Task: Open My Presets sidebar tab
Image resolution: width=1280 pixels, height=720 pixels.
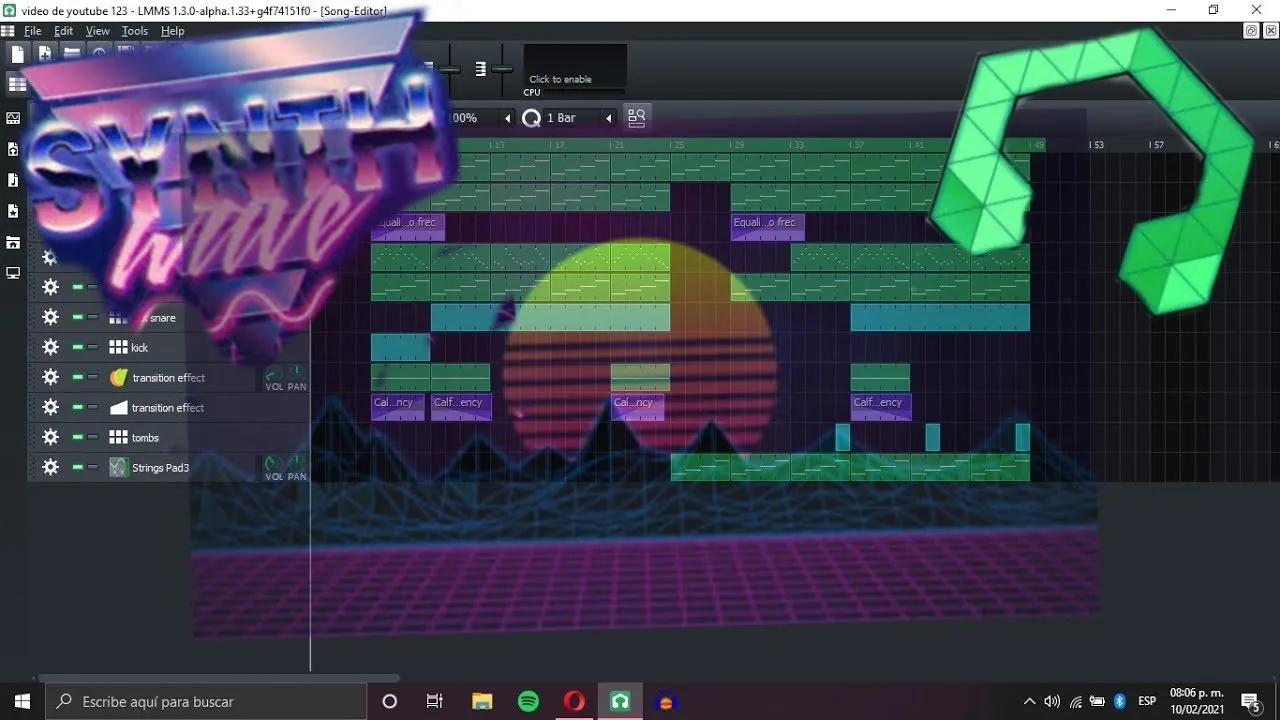Action: 13,211
